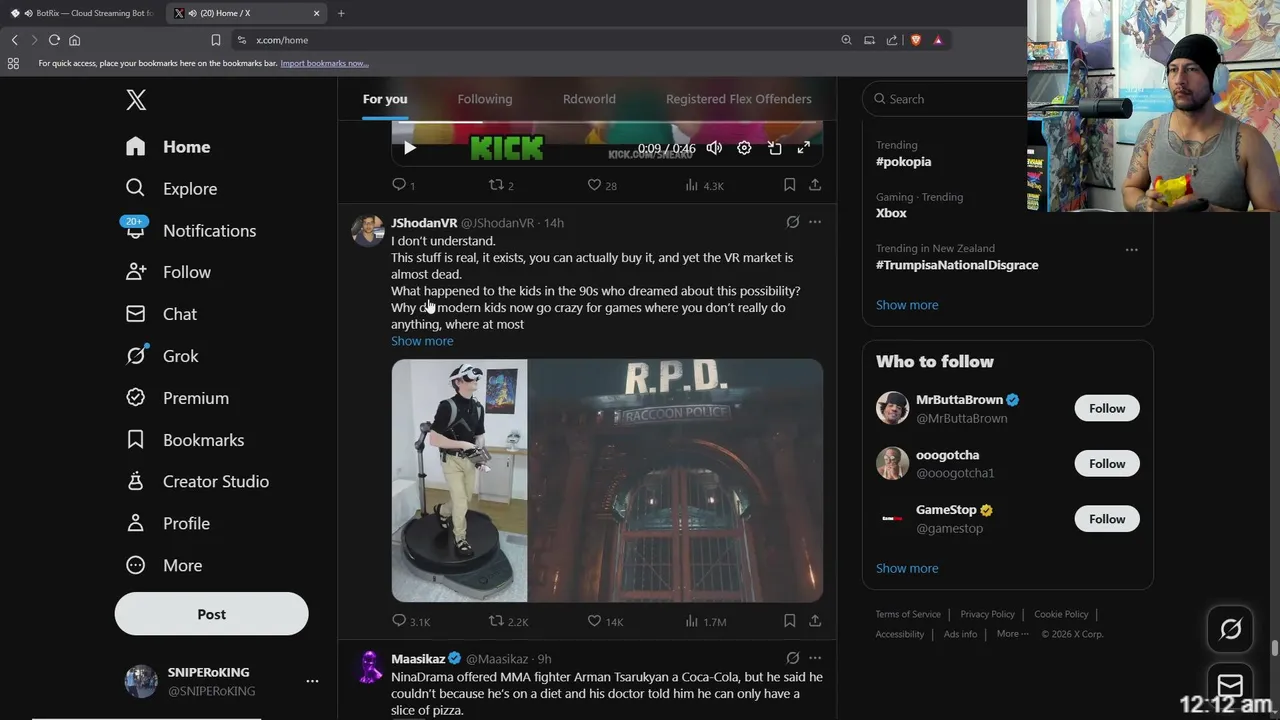This screenshot has height=720, width=1280.
Task: Open Chat in the sidebar
Action: click(x=161, y=314)
